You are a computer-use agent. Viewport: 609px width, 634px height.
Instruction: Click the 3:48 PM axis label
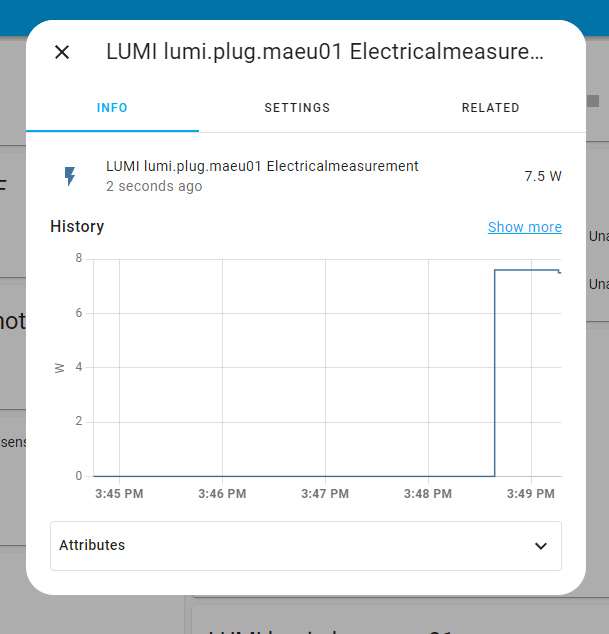[428, 494]
